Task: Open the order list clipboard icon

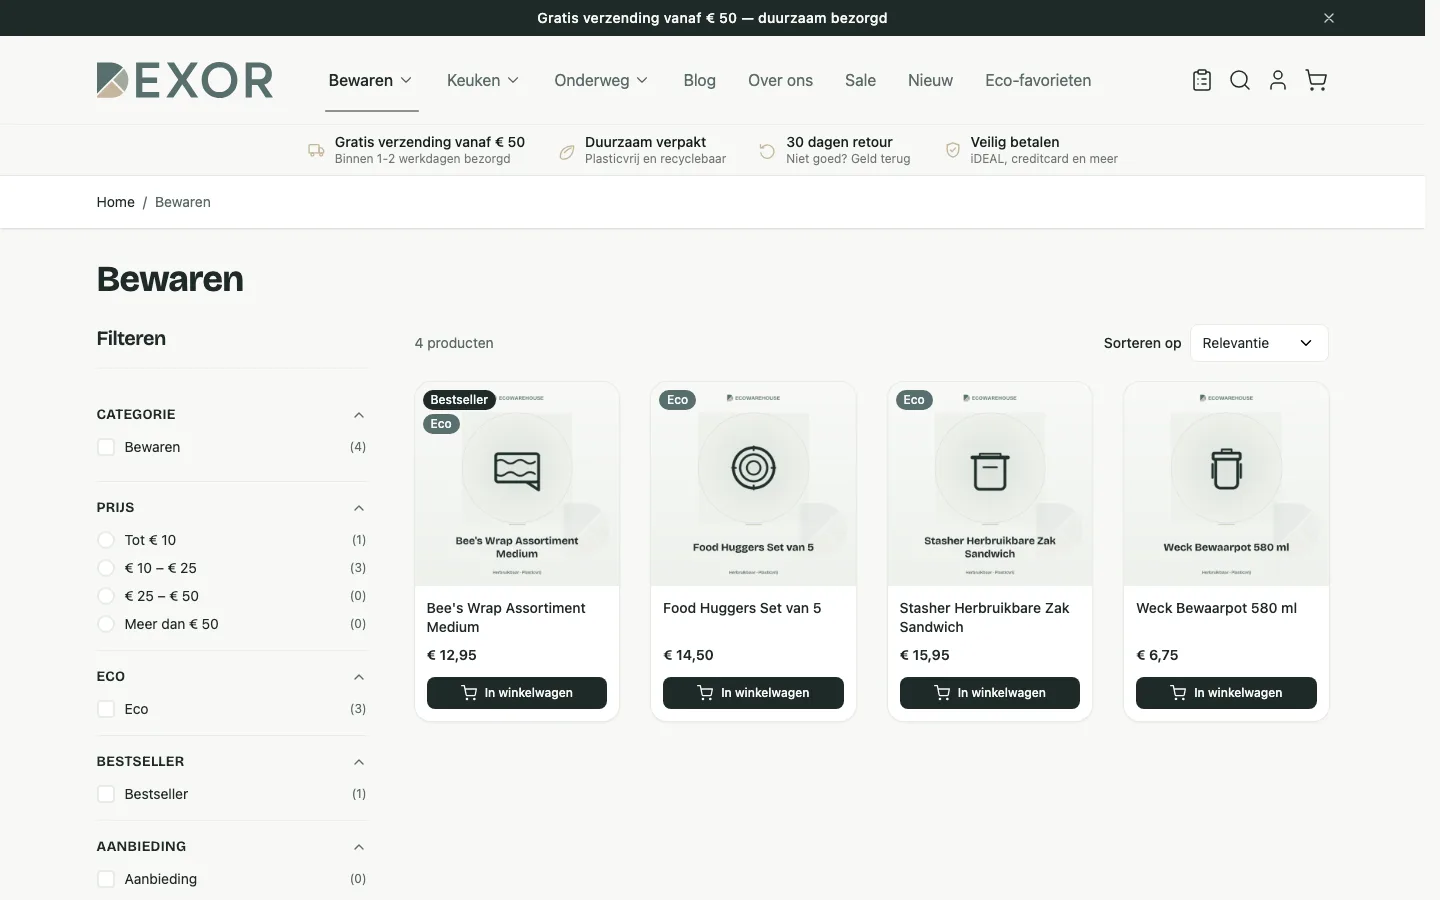Action: tap(1202, 80)
